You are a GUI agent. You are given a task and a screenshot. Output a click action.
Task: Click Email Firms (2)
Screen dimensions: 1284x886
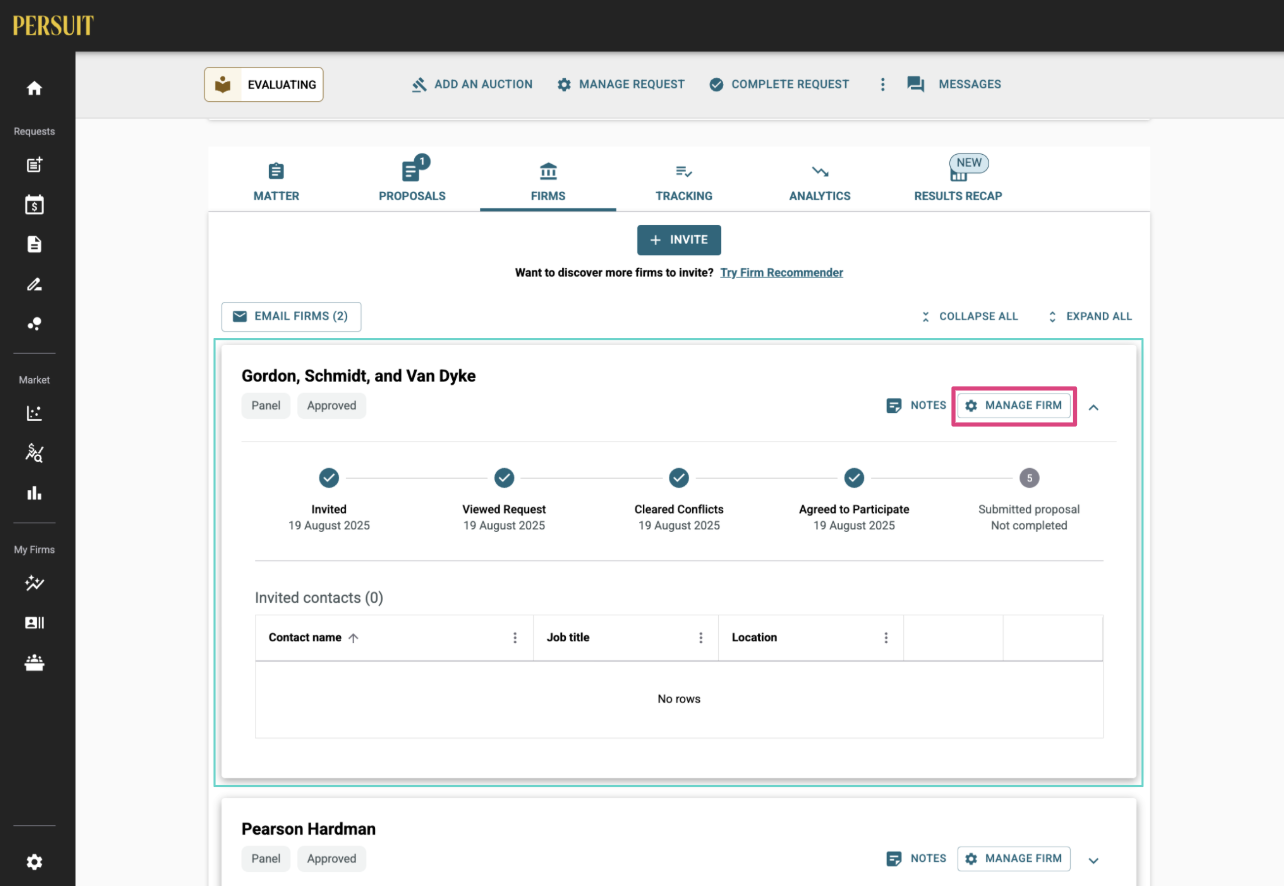click(291, 316)
